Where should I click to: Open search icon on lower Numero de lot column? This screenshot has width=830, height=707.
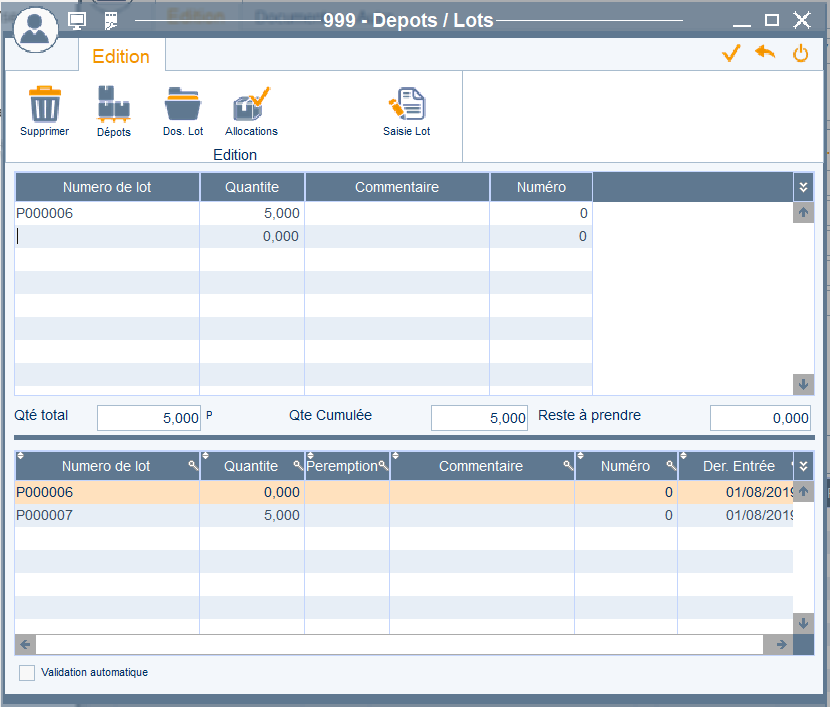(x=193, y=466)
